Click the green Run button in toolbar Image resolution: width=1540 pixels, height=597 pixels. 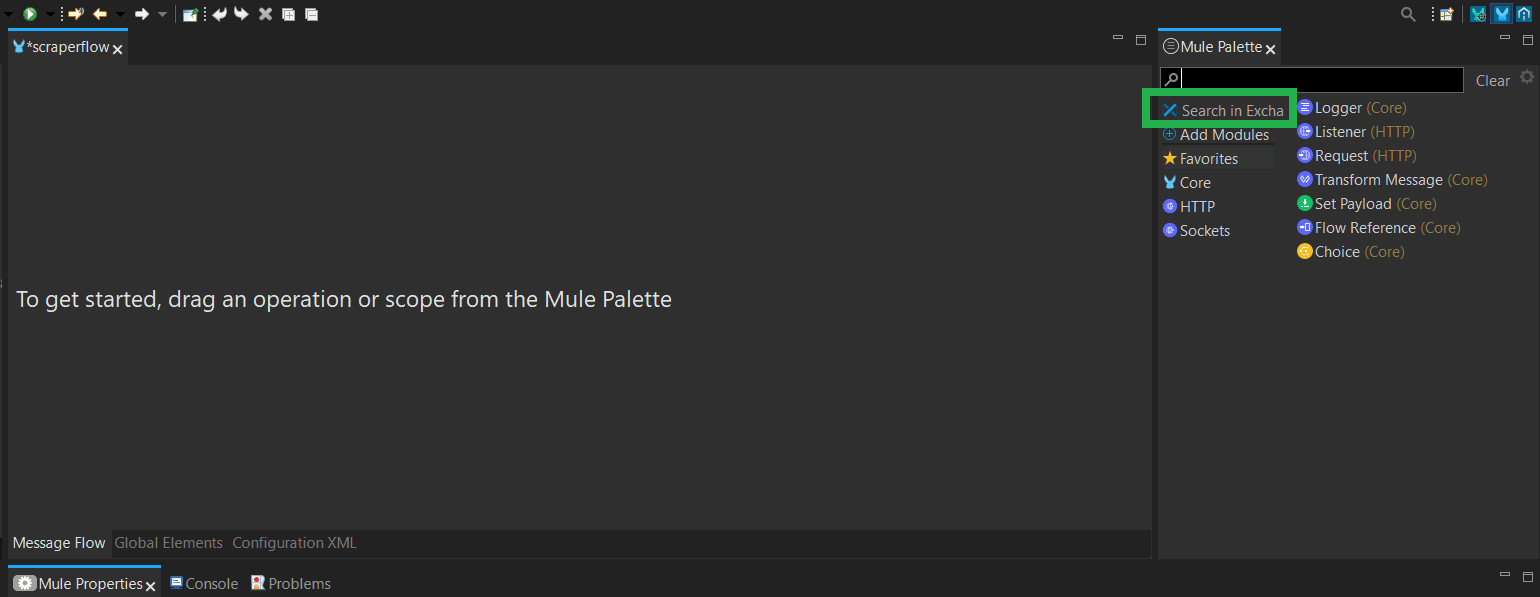(30, 14)
